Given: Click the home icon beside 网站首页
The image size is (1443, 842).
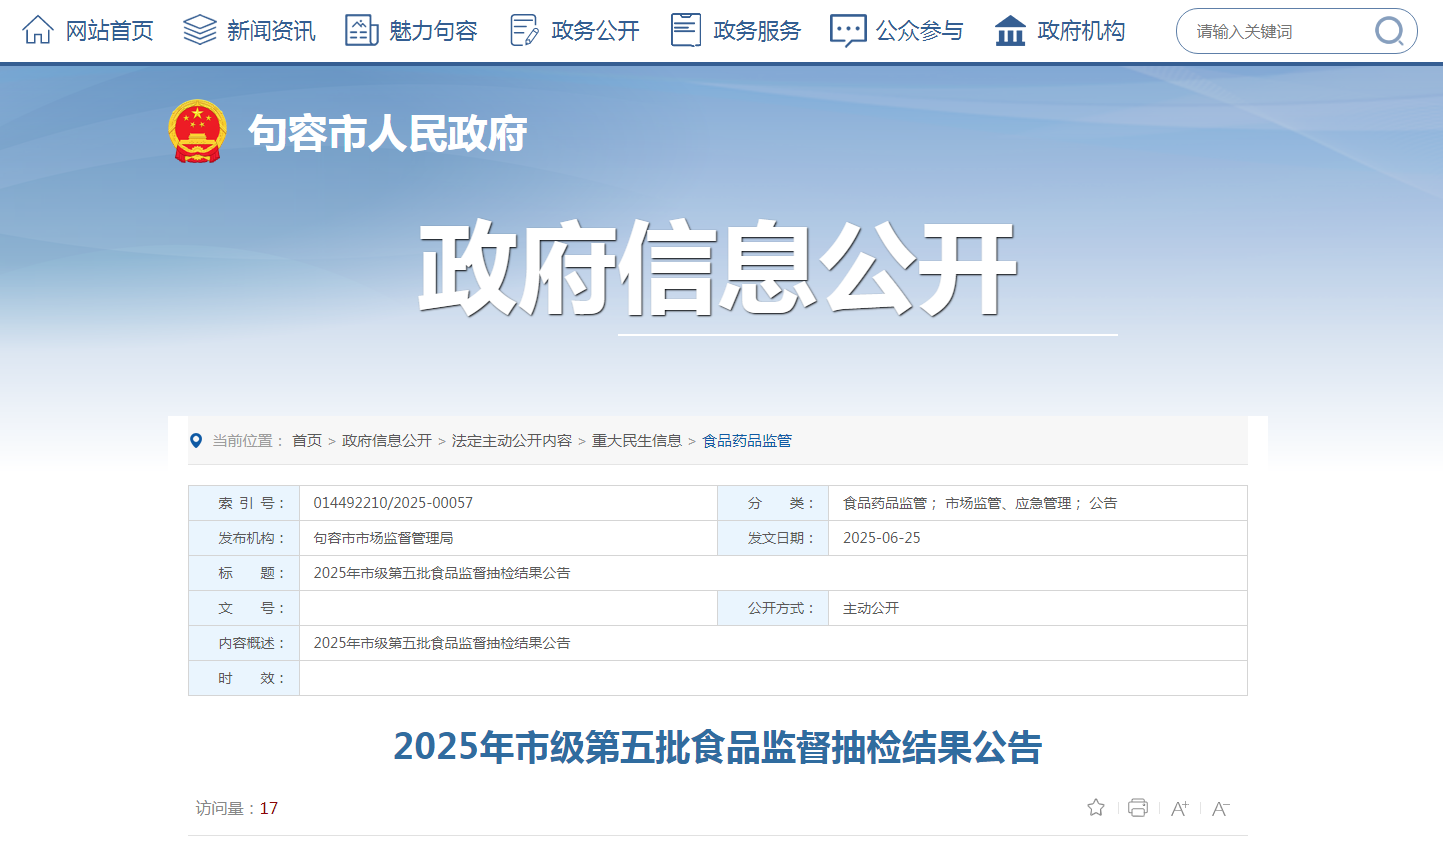Looking at the screenshot, I should pos(38,30).
